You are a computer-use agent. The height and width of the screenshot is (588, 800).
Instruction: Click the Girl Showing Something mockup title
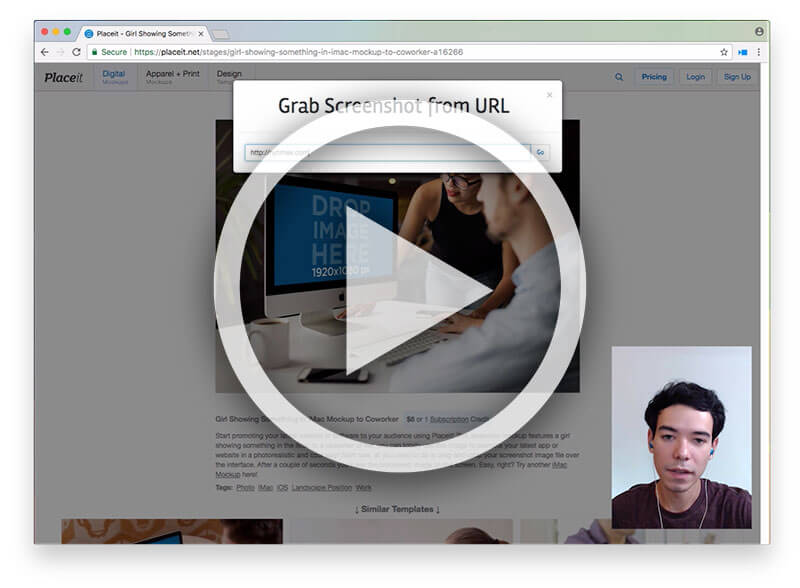[x=307, y=419]
